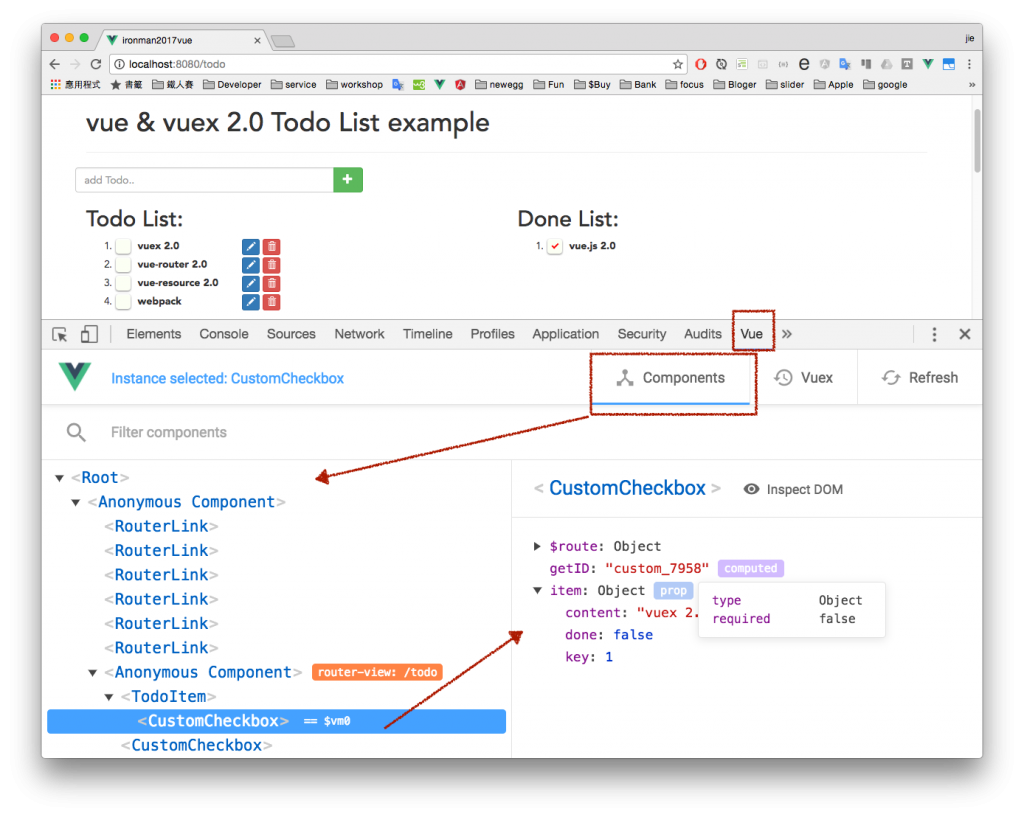1024x817 pixels.
Task: Collapse the first Anonymous Component node
Action: (x=76, y=502)
